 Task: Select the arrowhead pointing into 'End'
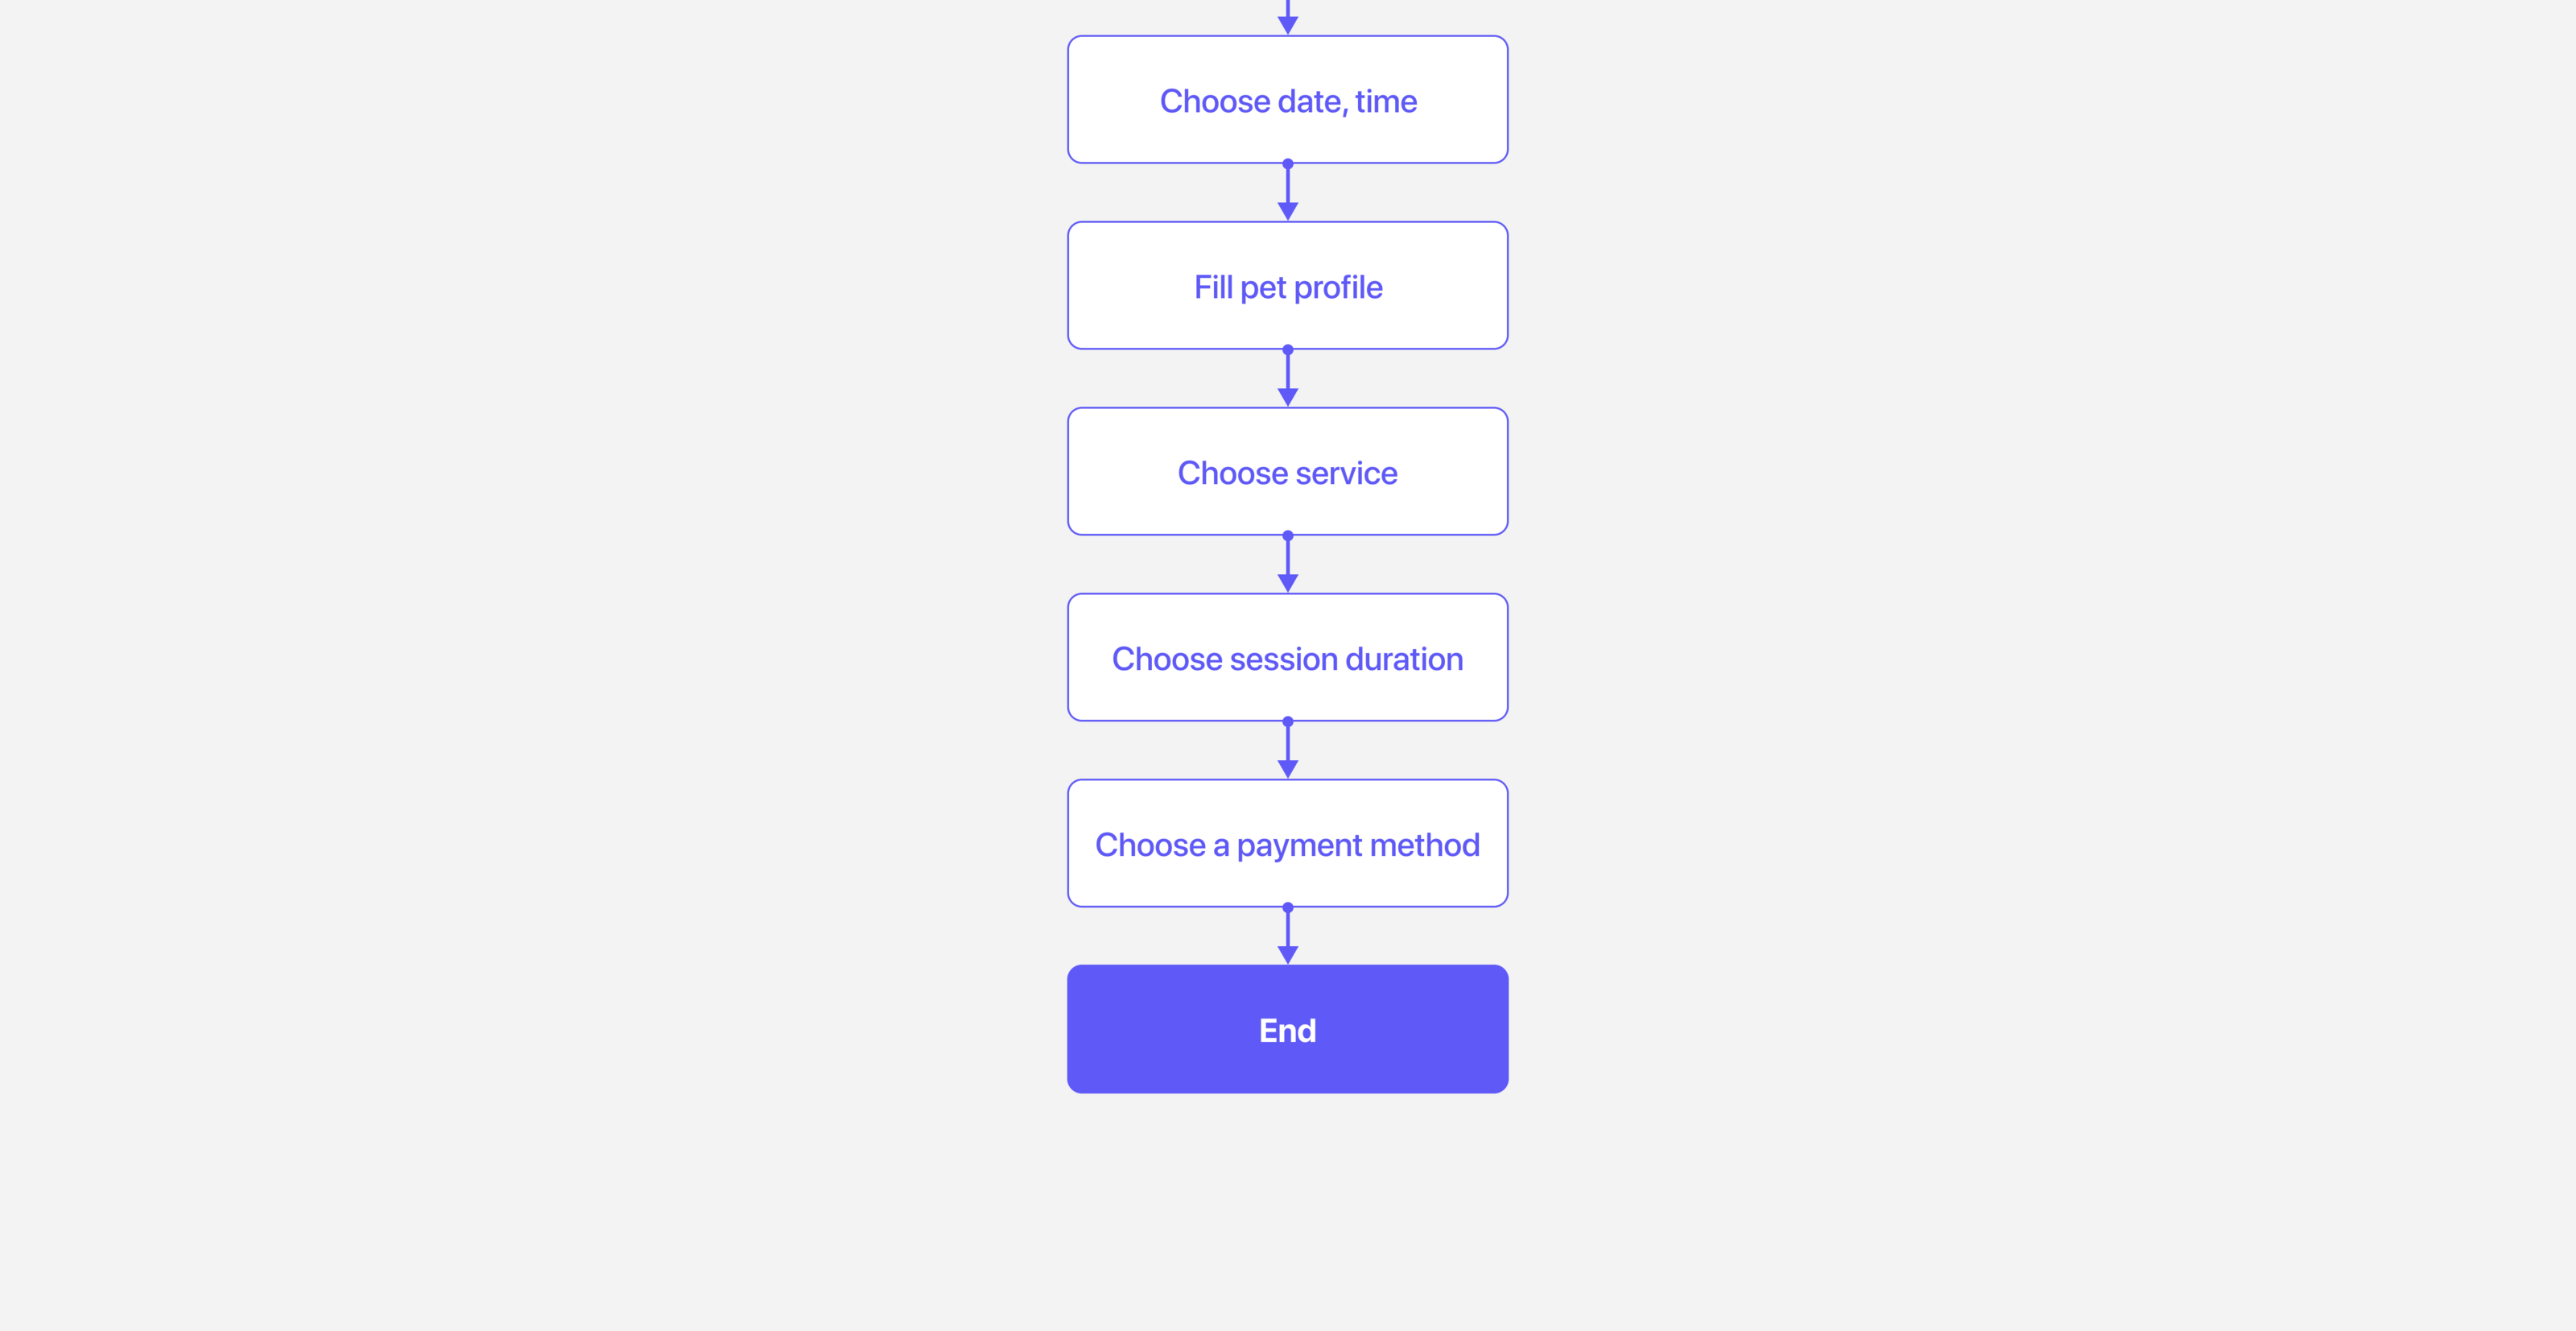(x=1288, y=955)
